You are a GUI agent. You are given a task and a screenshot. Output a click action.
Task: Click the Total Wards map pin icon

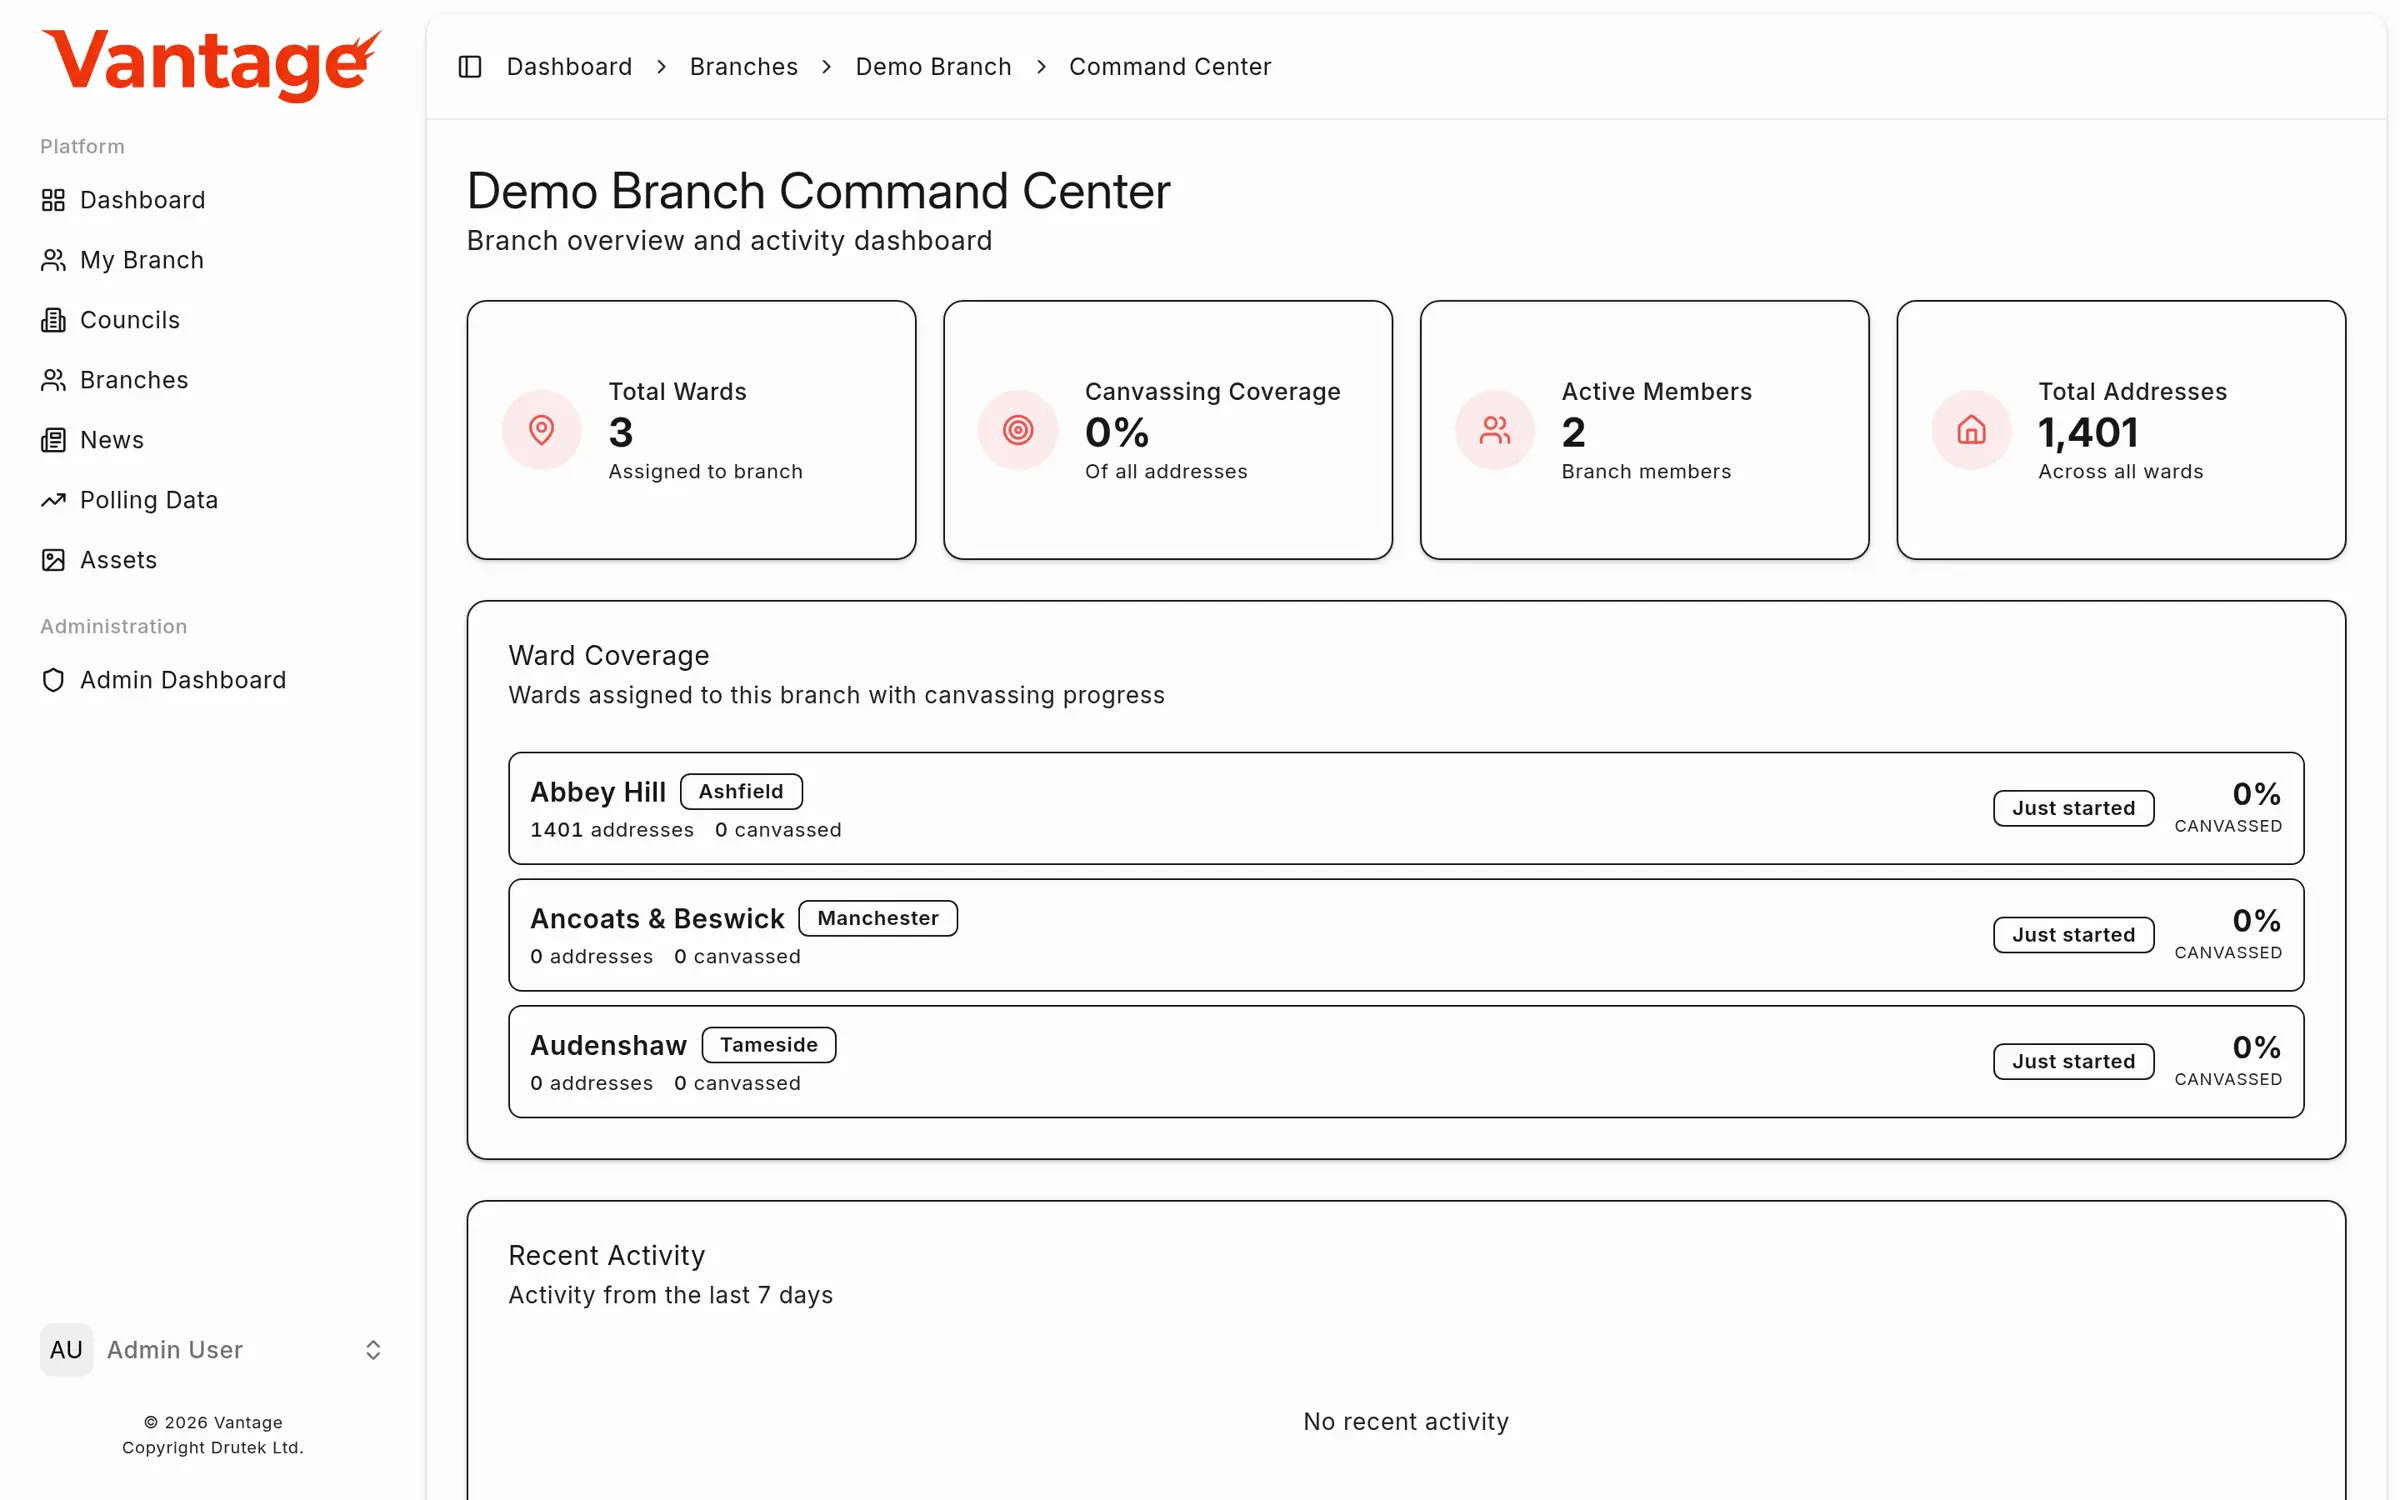click(x=542, y=430)
